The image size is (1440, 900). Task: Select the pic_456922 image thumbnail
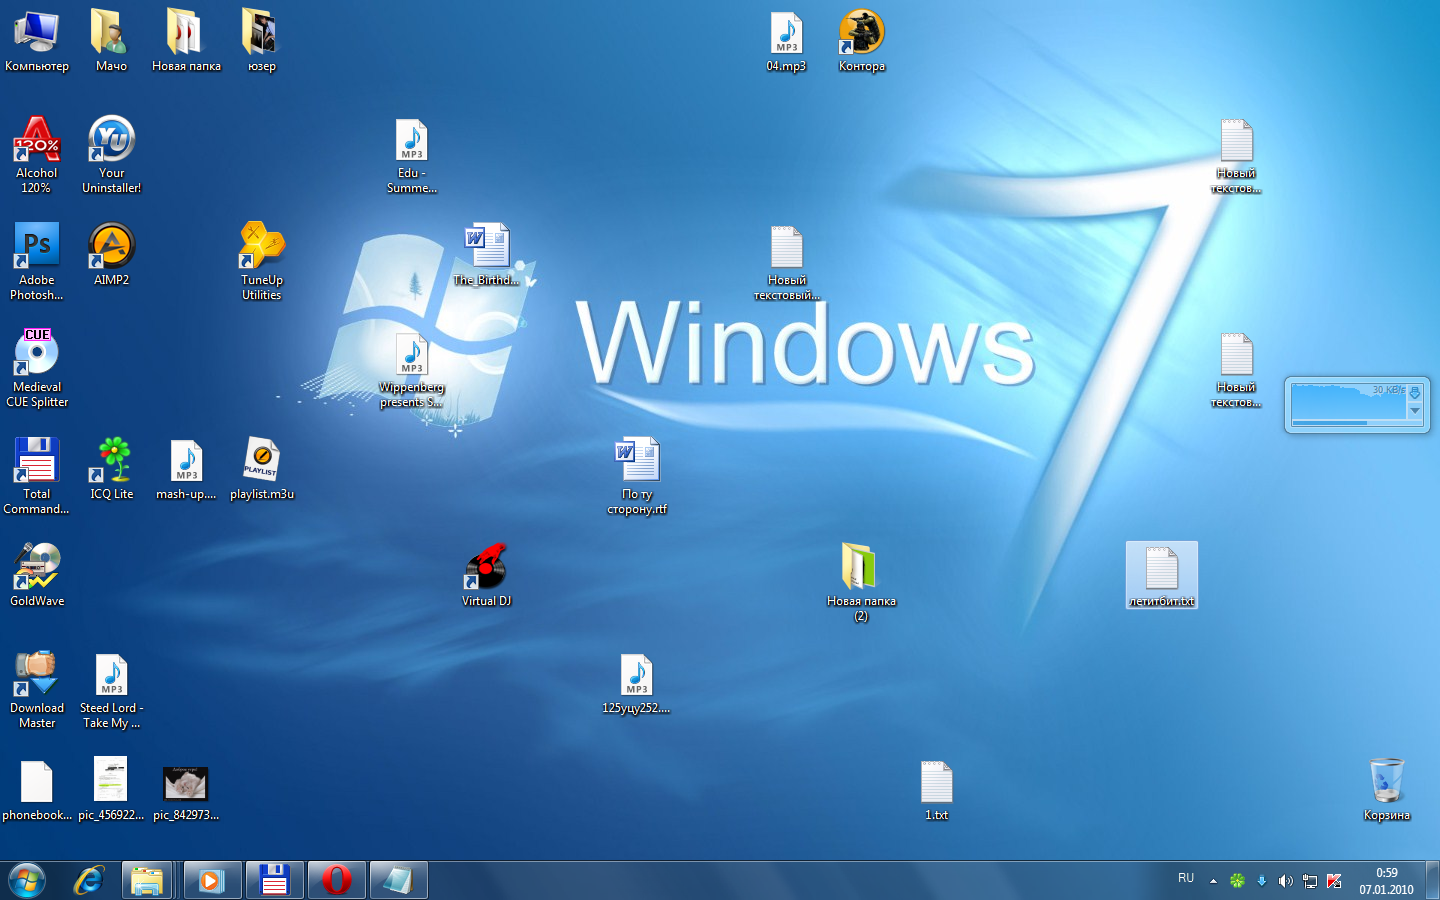111,789
